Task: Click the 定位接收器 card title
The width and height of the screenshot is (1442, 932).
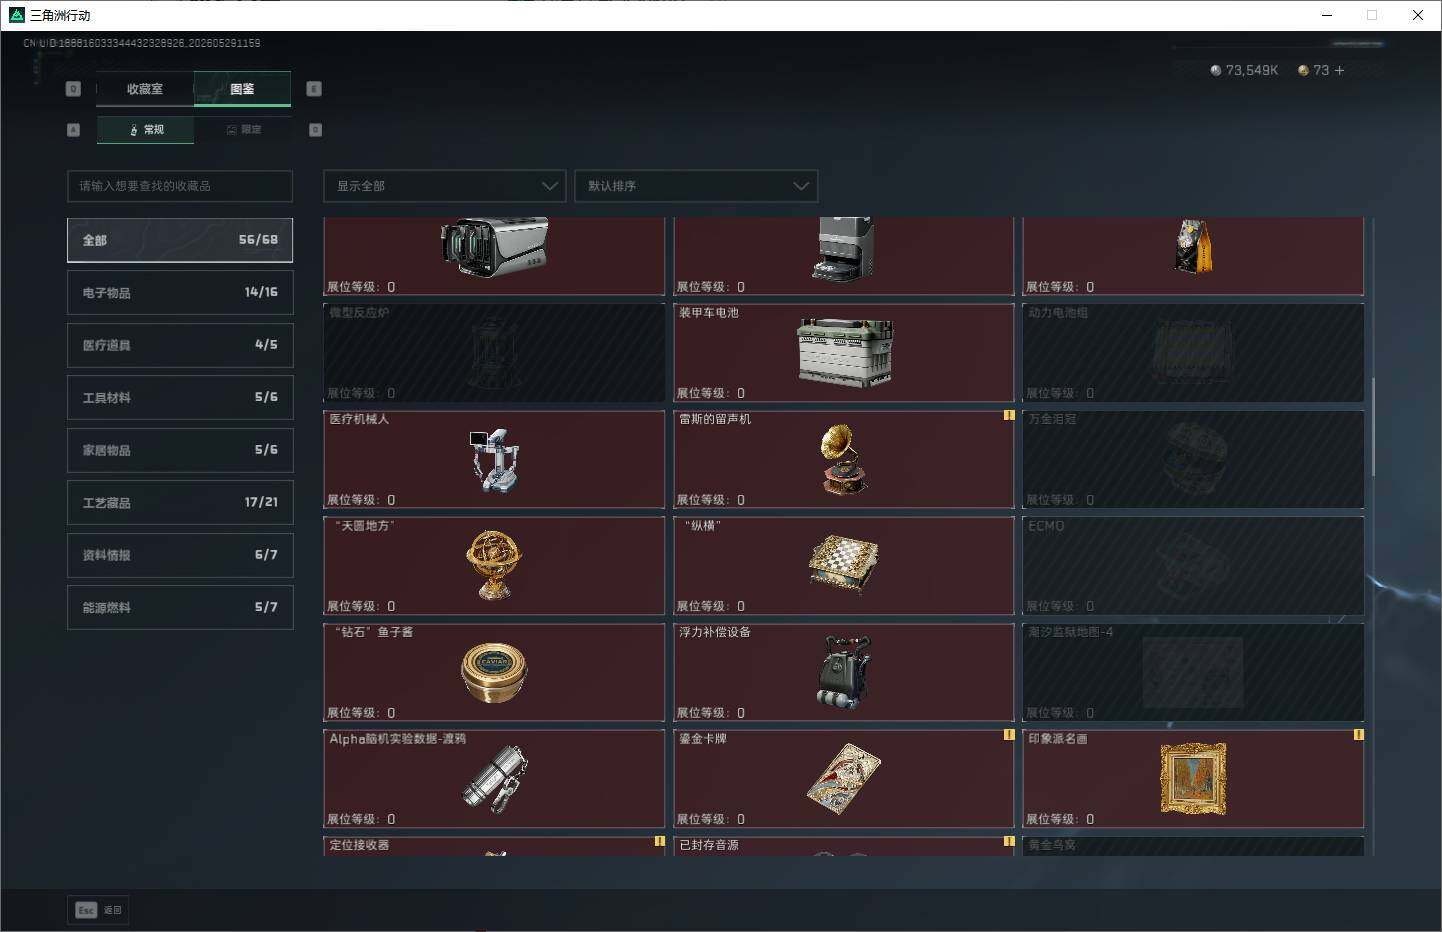Action: click(x=359, y=845)
